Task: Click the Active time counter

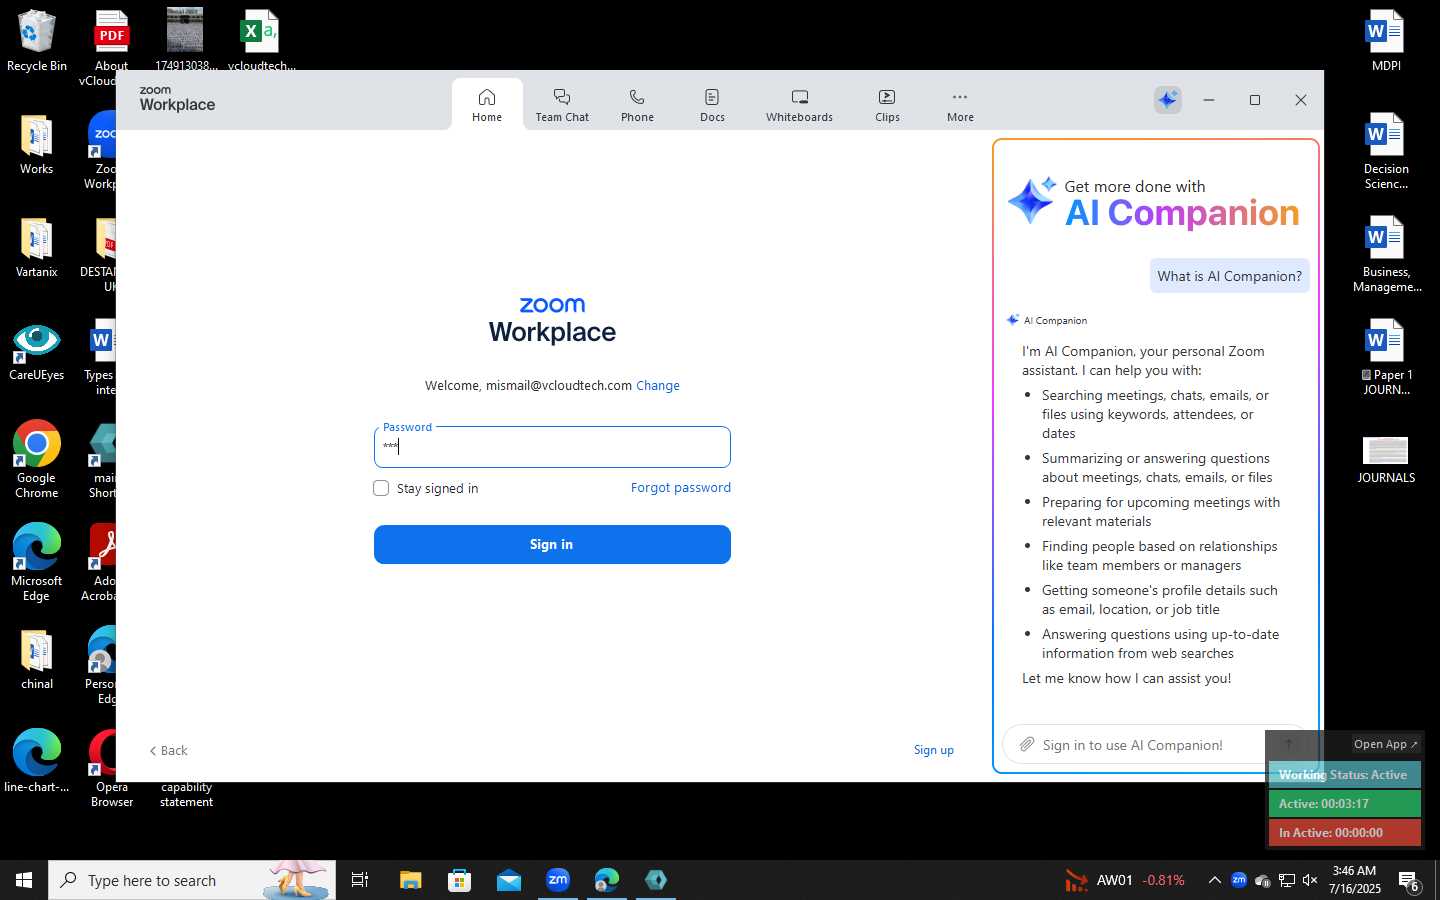Action: [x=1344, y=804]
